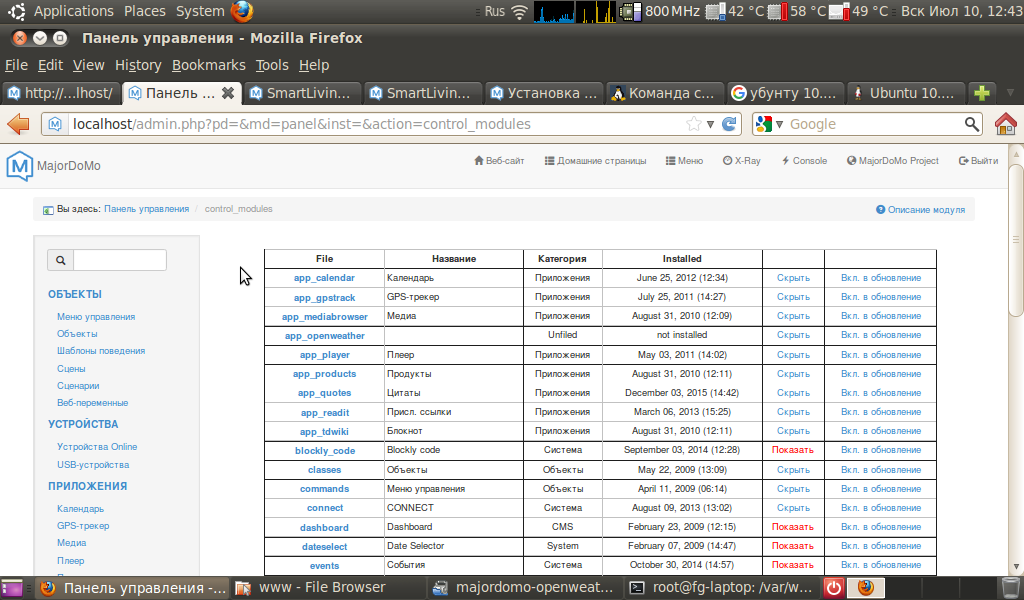Open Веб-сайт via the home icon

pyautogui.click(x=480, y=160)
